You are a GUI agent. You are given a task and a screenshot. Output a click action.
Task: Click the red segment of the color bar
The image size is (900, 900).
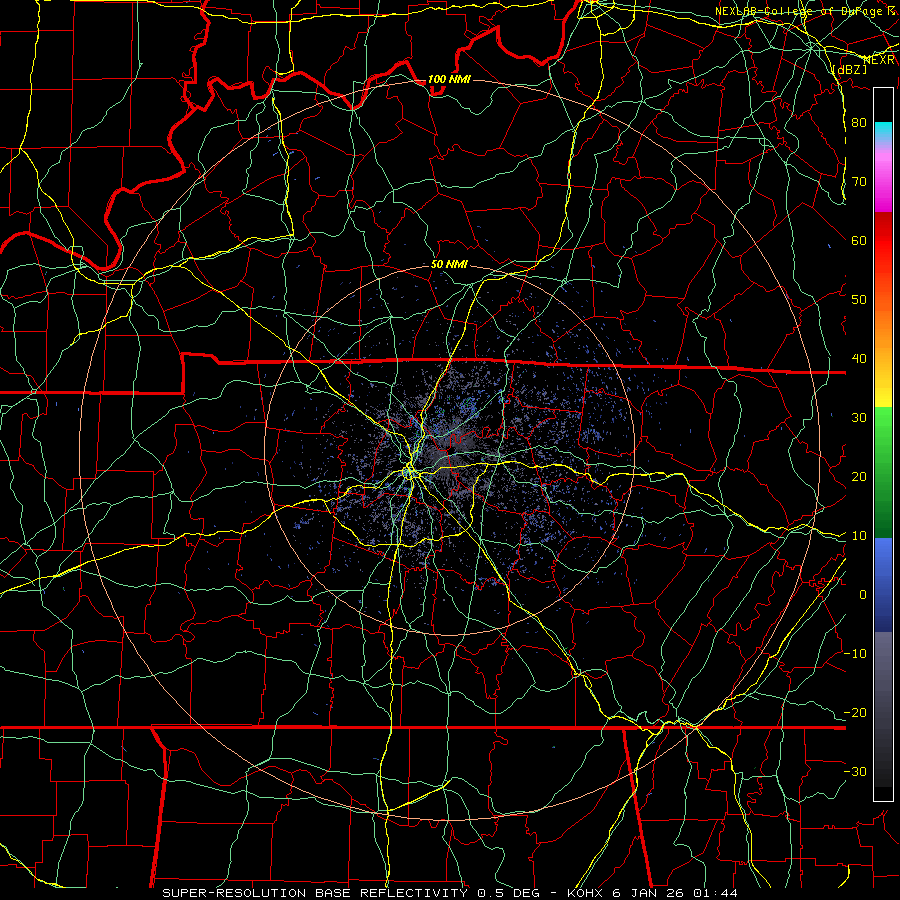pos(883,241)
